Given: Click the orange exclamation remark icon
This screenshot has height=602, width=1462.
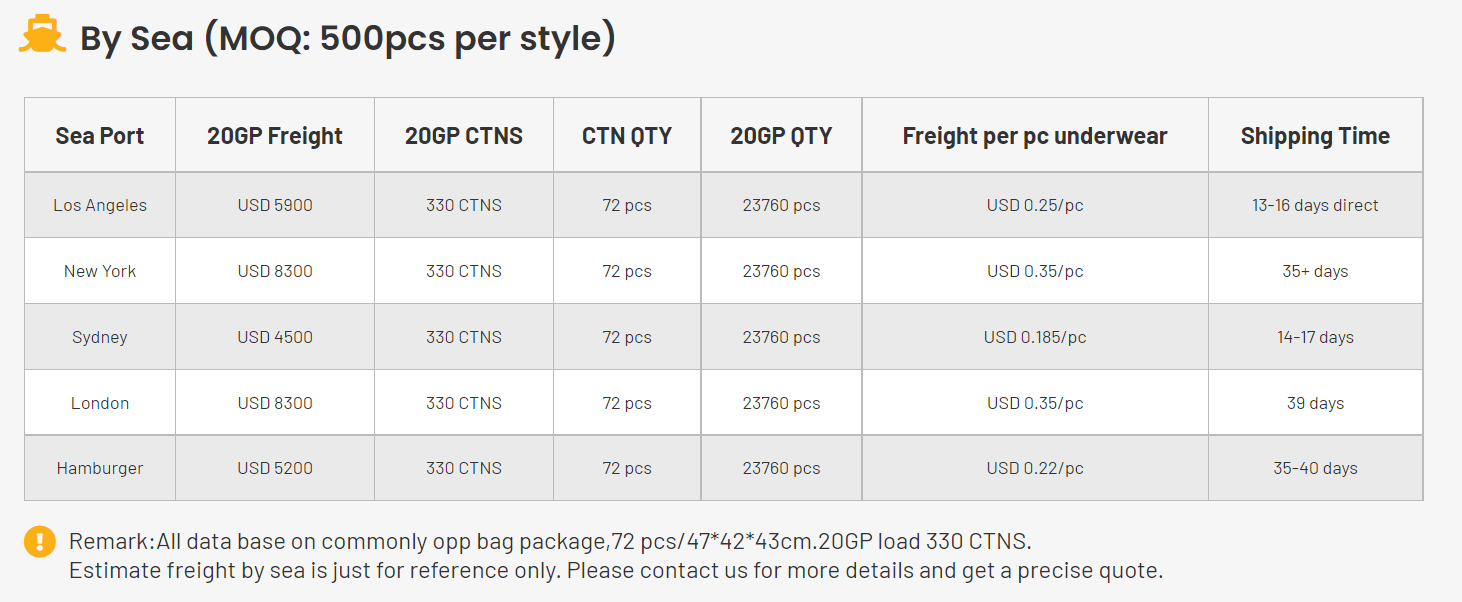Looking at the screenshot, I should (x=40, y=542).
